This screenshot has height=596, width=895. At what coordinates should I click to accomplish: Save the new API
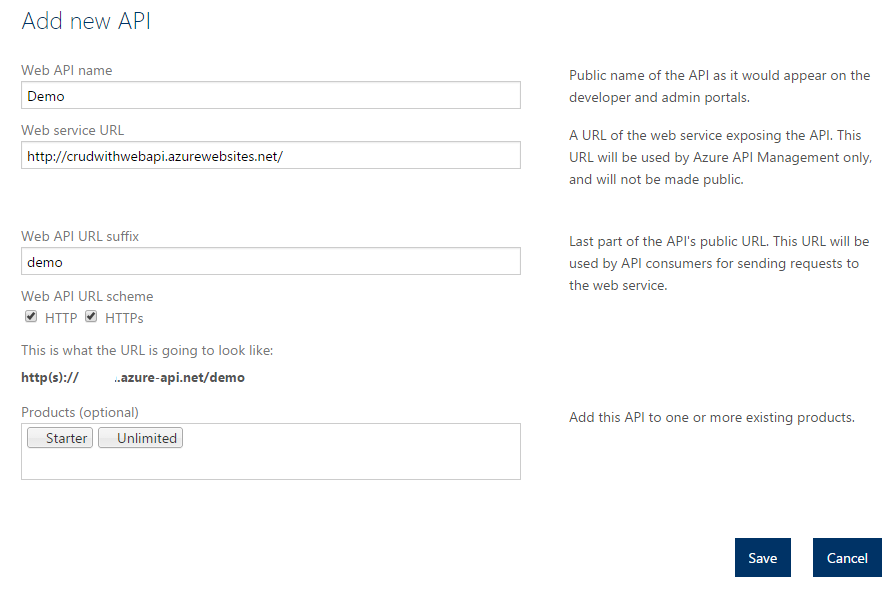click(762, 558)
